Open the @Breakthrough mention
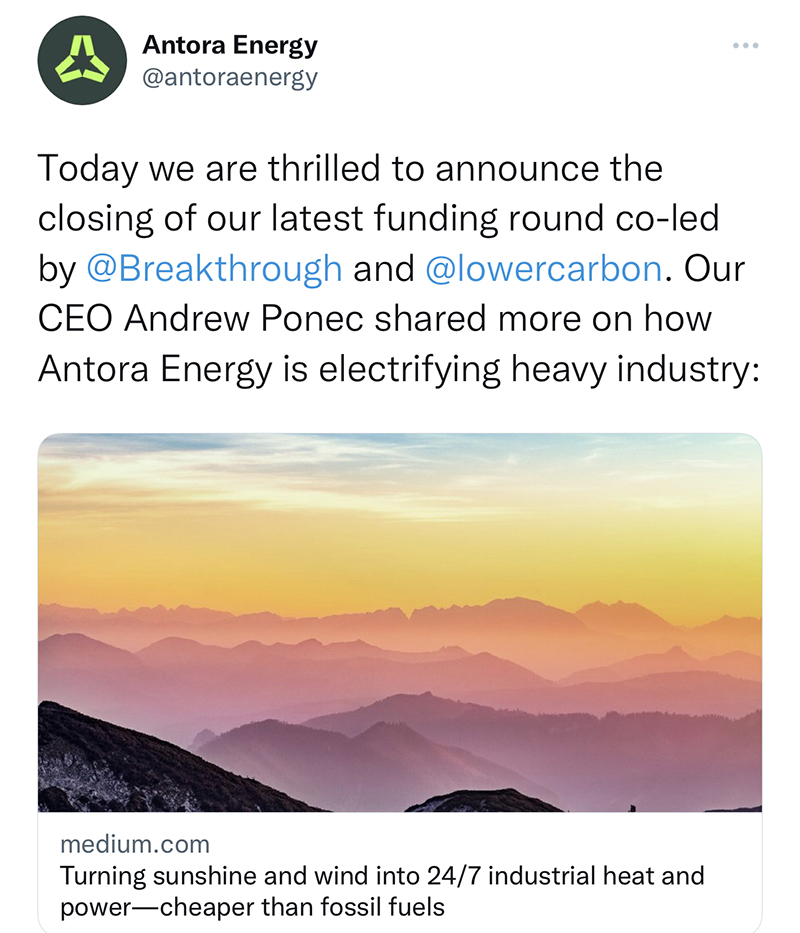Screen dimensions: 800x933 214,269
